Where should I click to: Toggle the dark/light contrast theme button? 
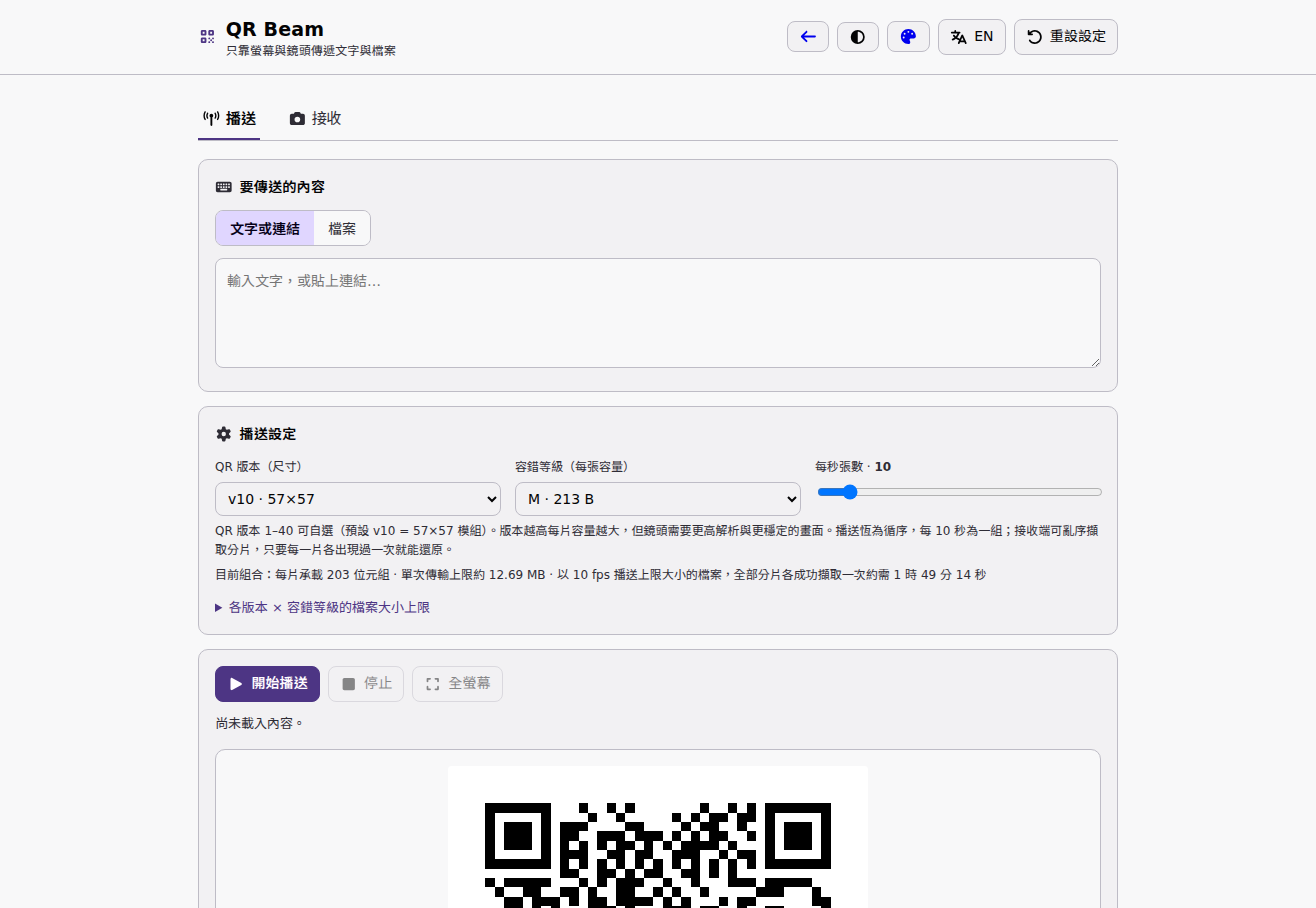(x=858, y=37)
